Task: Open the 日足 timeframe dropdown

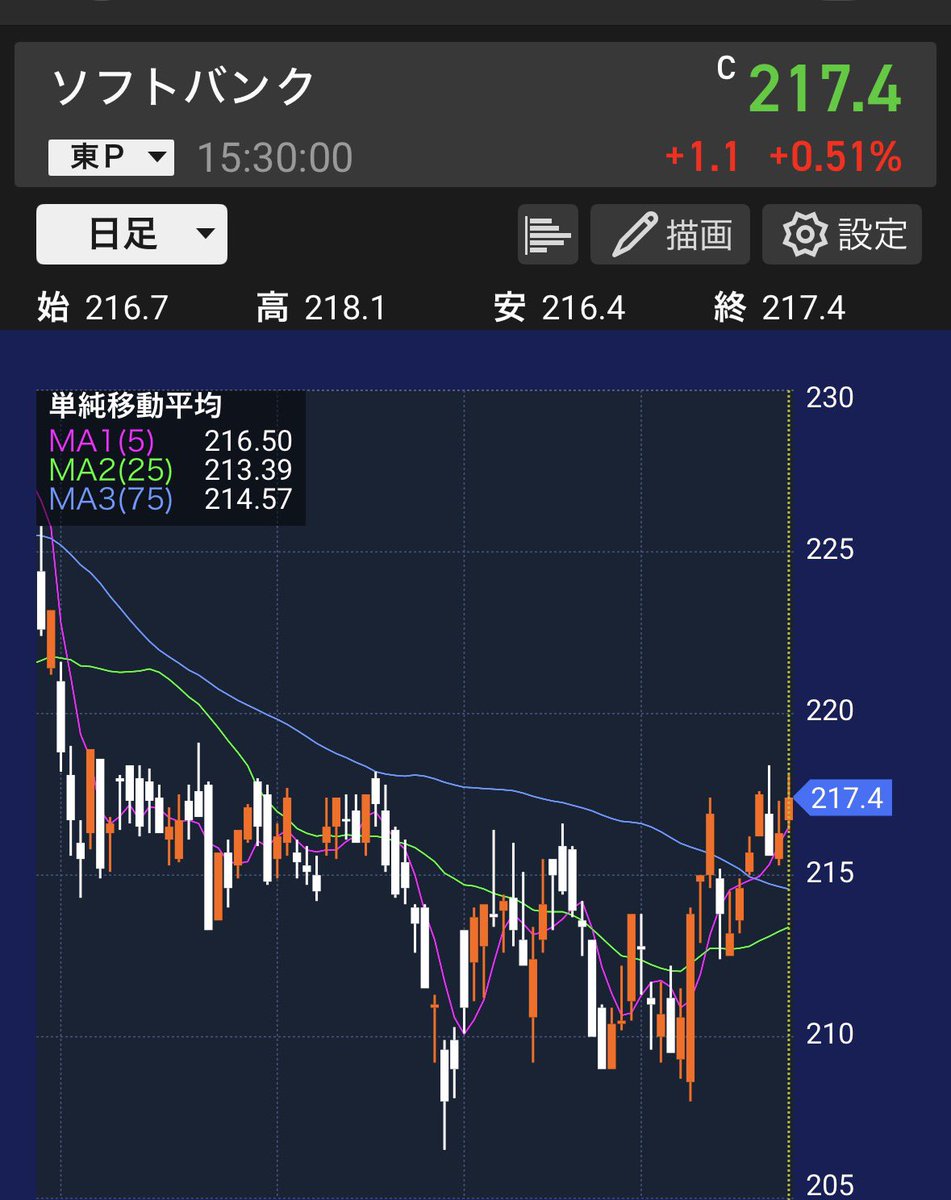Action: click(x=131, y=235)
